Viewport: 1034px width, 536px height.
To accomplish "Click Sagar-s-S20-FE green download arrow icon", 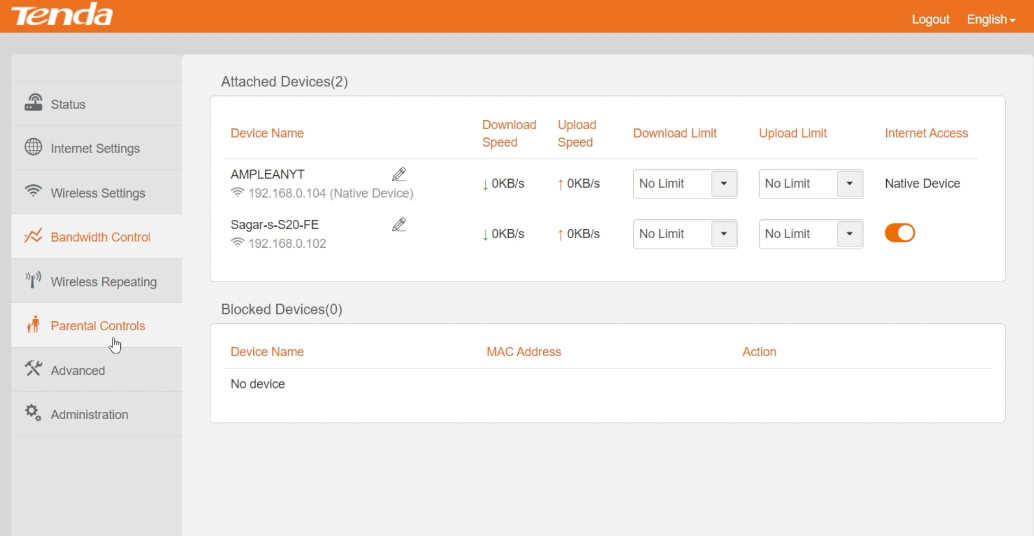I will click(x=485, y=235).
